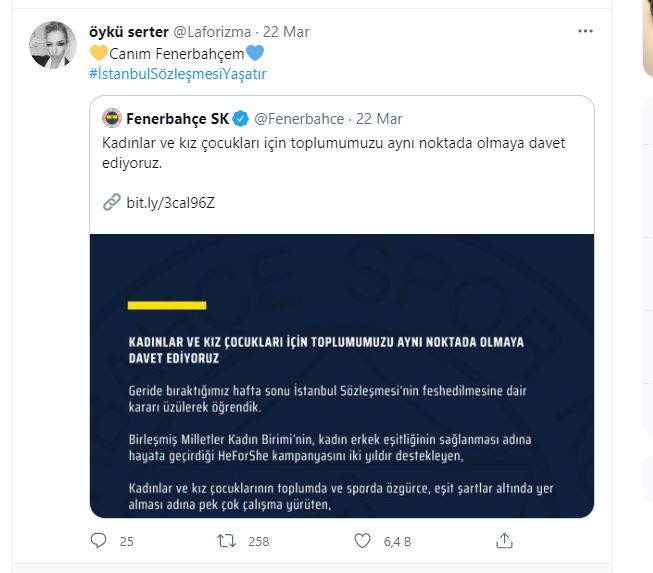Click the Fenerbahçe SK crest avatar
The image size is (653, 573).
(x=112, y=118)
